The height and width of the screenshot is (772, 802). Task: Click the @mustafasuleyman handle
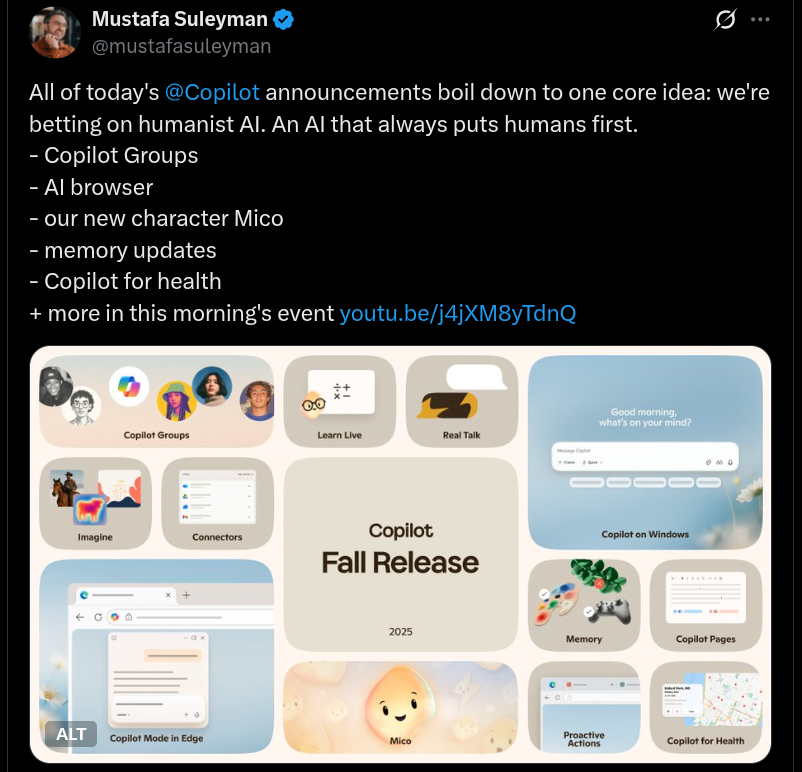182,47
